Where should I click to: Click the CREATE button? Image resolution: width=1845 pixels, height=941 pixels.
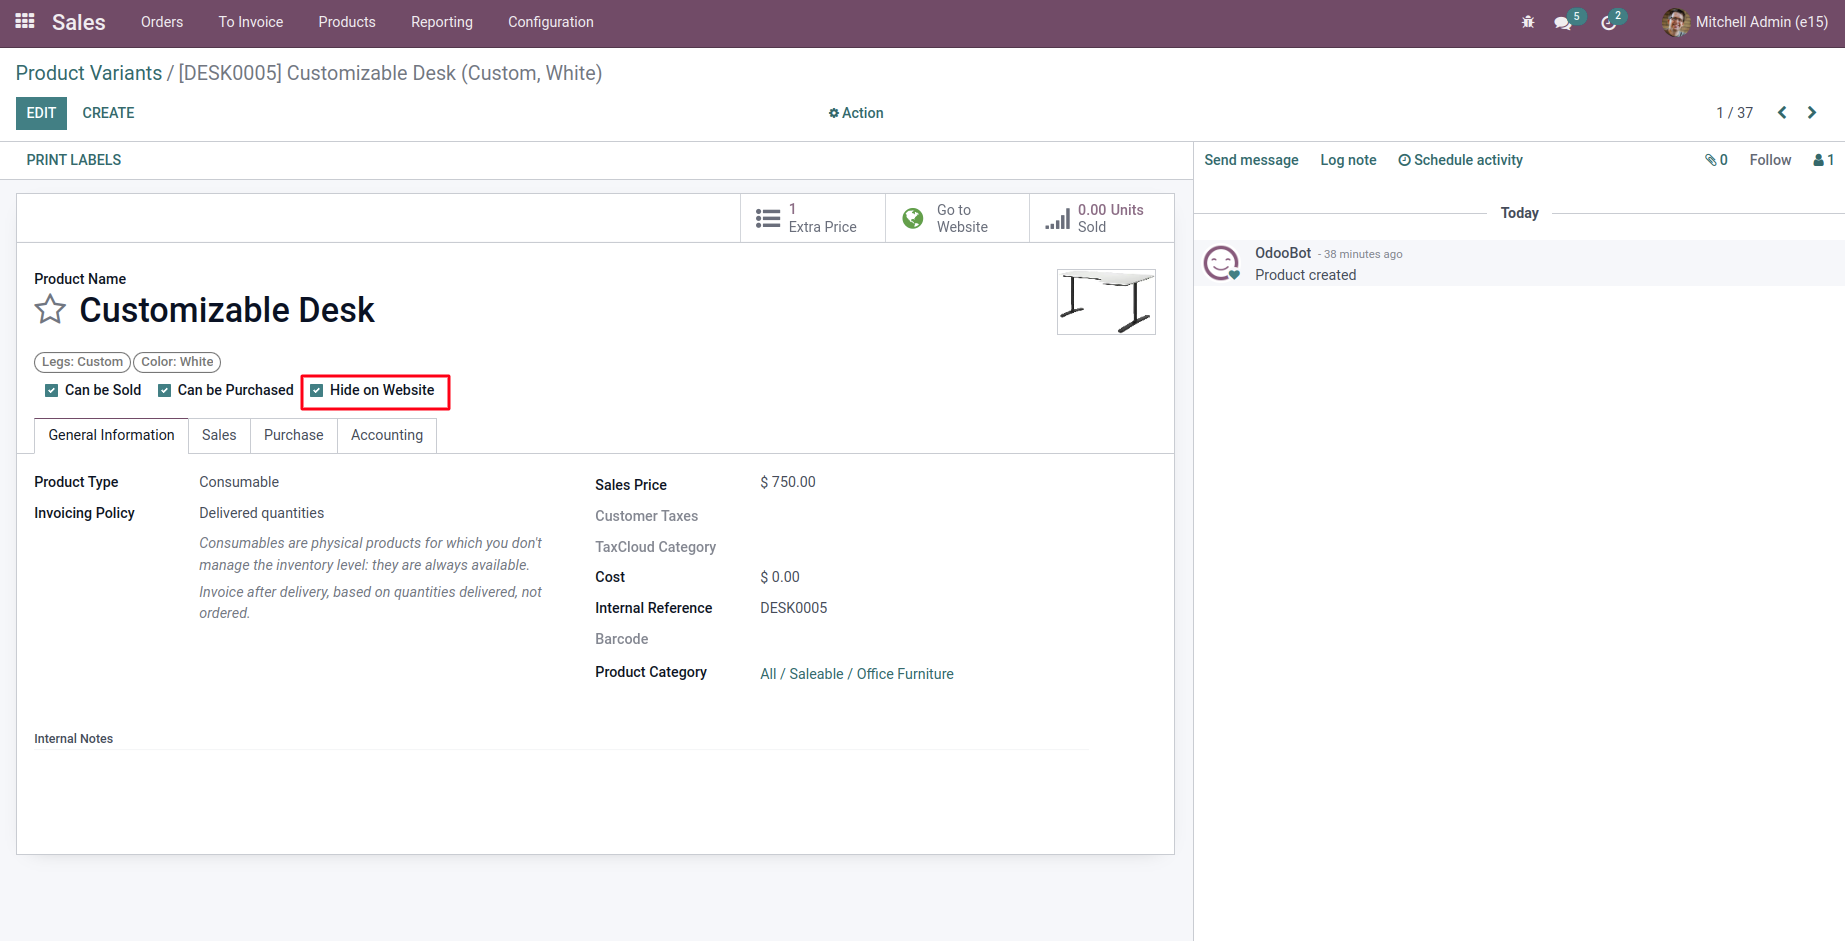point(108,113)
